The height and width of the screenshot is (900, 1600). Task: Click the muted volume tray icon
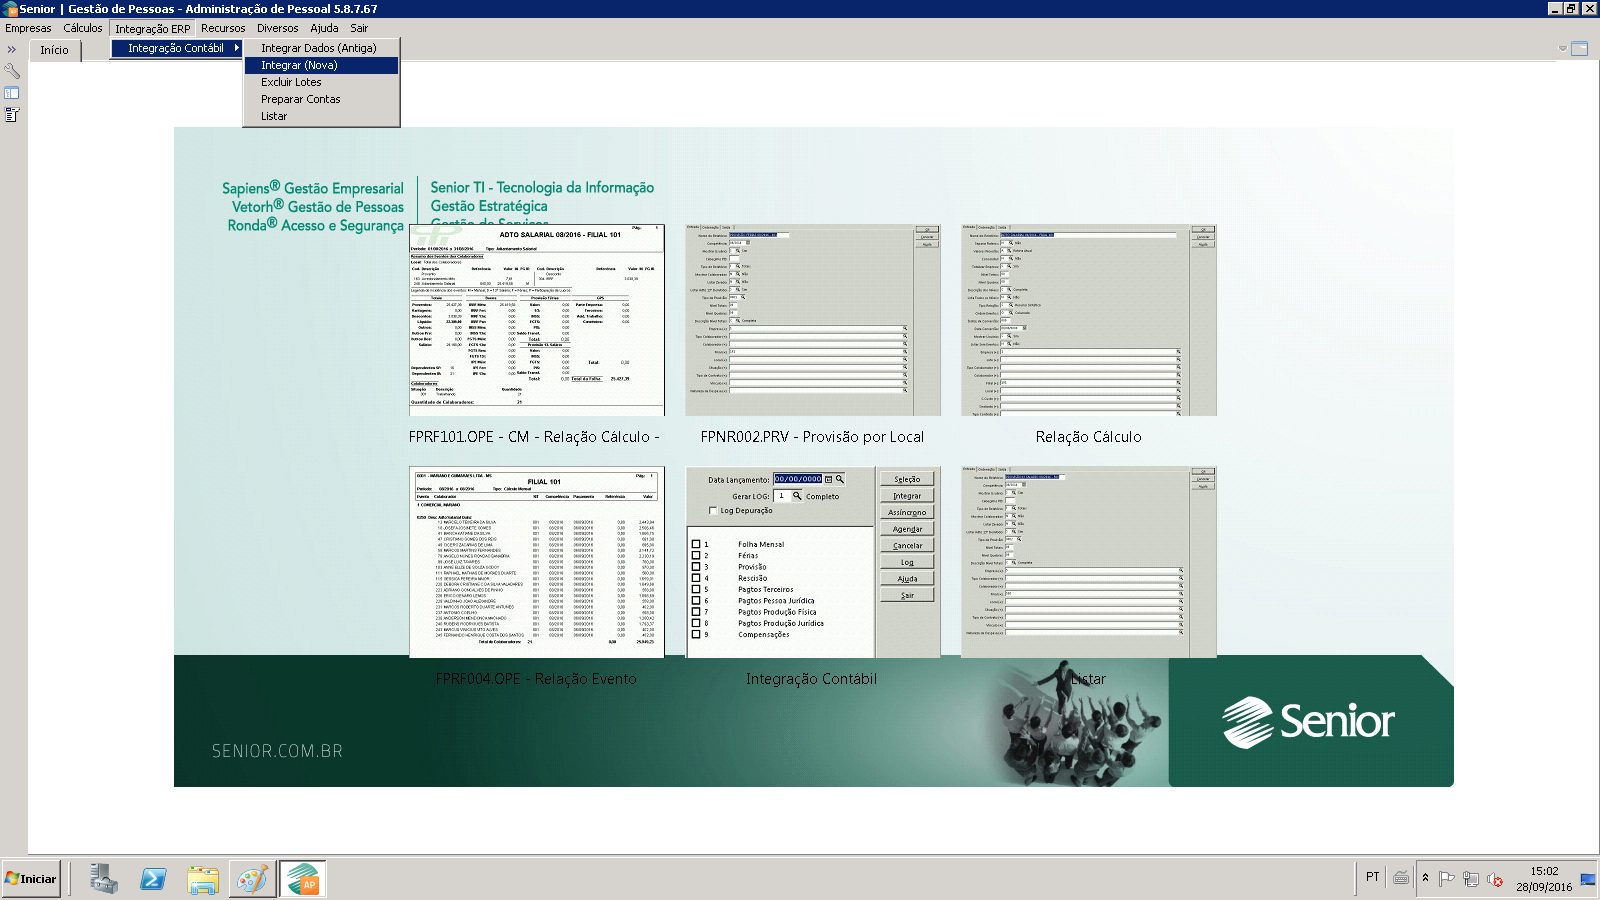(x=1495, y=879)
